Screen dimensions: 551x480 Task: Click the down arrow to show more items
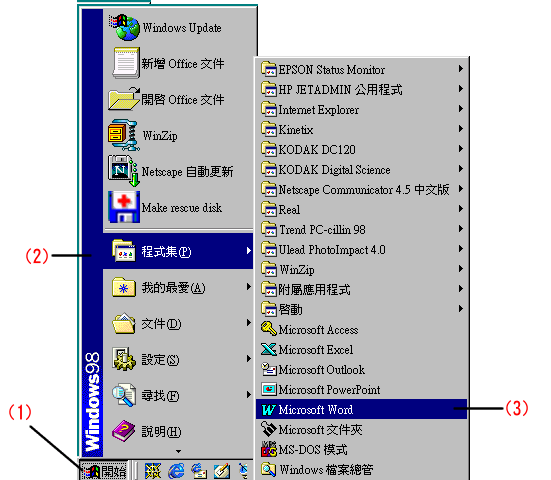(x=179, y=451)
